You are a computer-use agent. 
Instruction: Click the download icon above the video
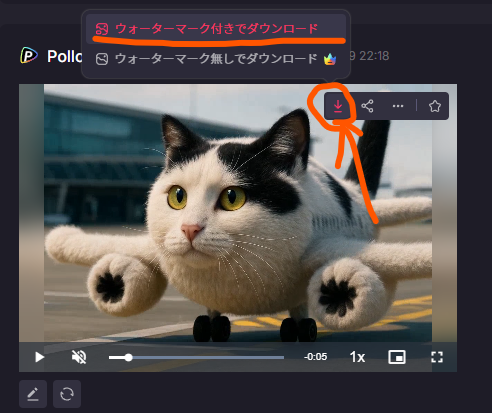click(338, 106)
